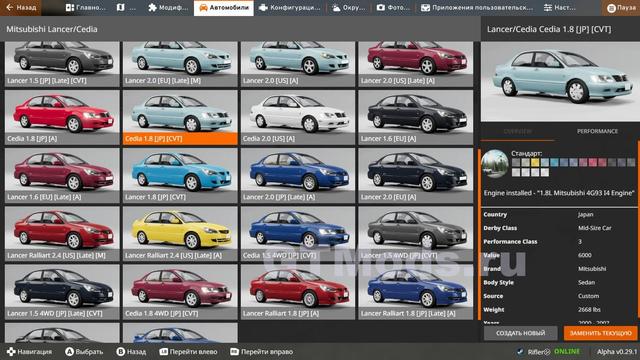Viewport: 640px width, 360px height.
Task: Click the Alpha v0.29.1 version label
Action: [x=617, y=351]
